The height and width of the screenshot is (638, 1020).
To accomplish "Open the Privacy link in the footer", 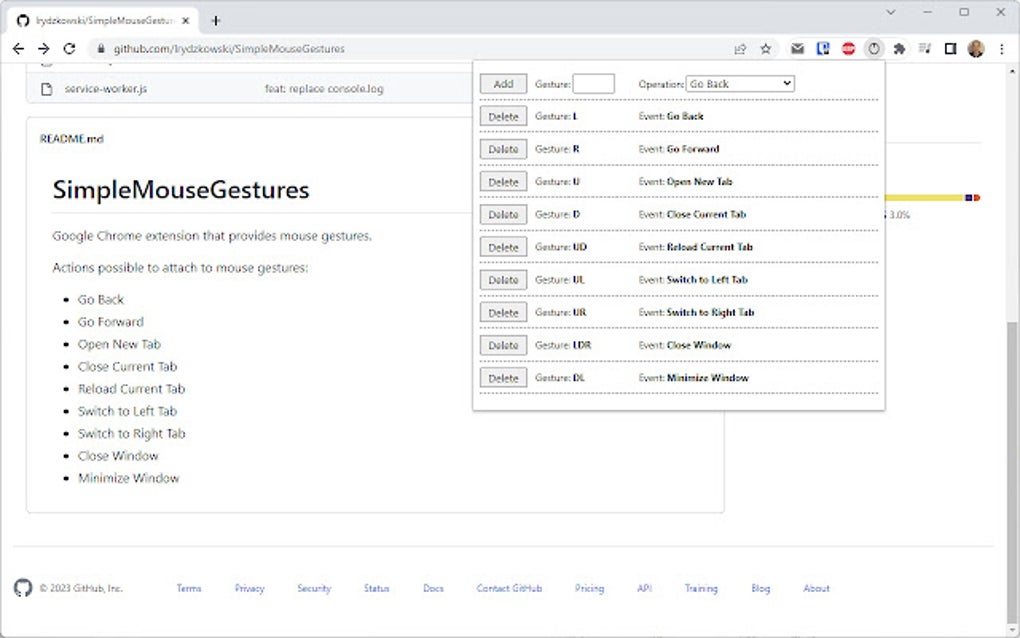I will point(249,588).
